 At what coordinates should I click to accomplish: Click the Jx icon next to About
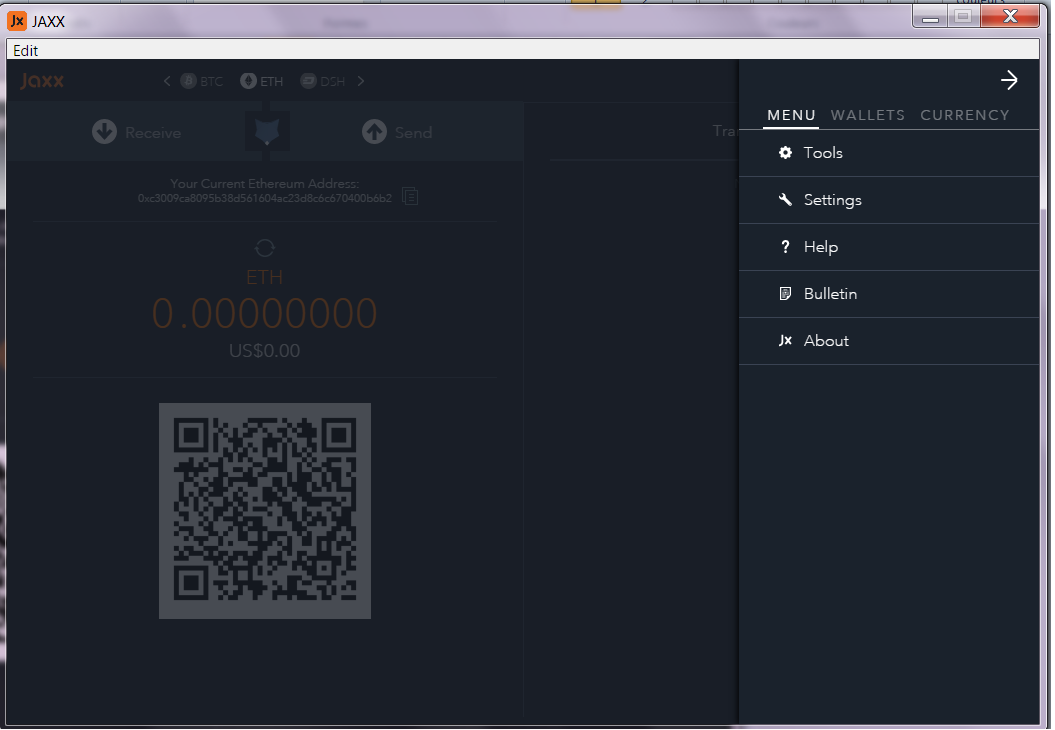785,340
